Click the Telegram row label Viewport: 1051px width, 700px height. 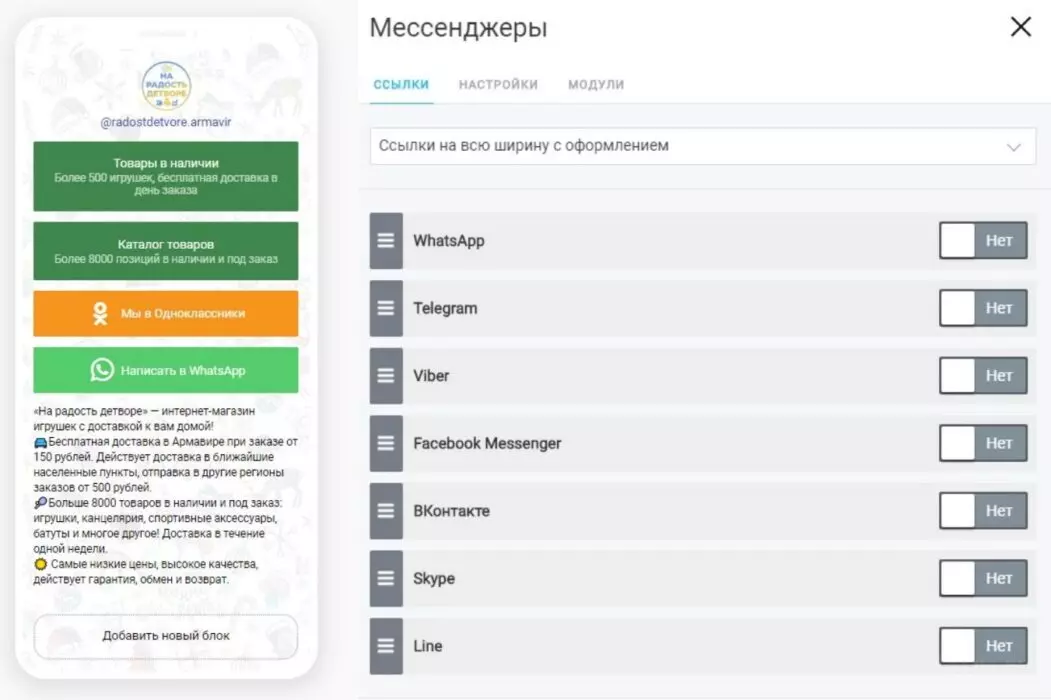tap(445, 308)
